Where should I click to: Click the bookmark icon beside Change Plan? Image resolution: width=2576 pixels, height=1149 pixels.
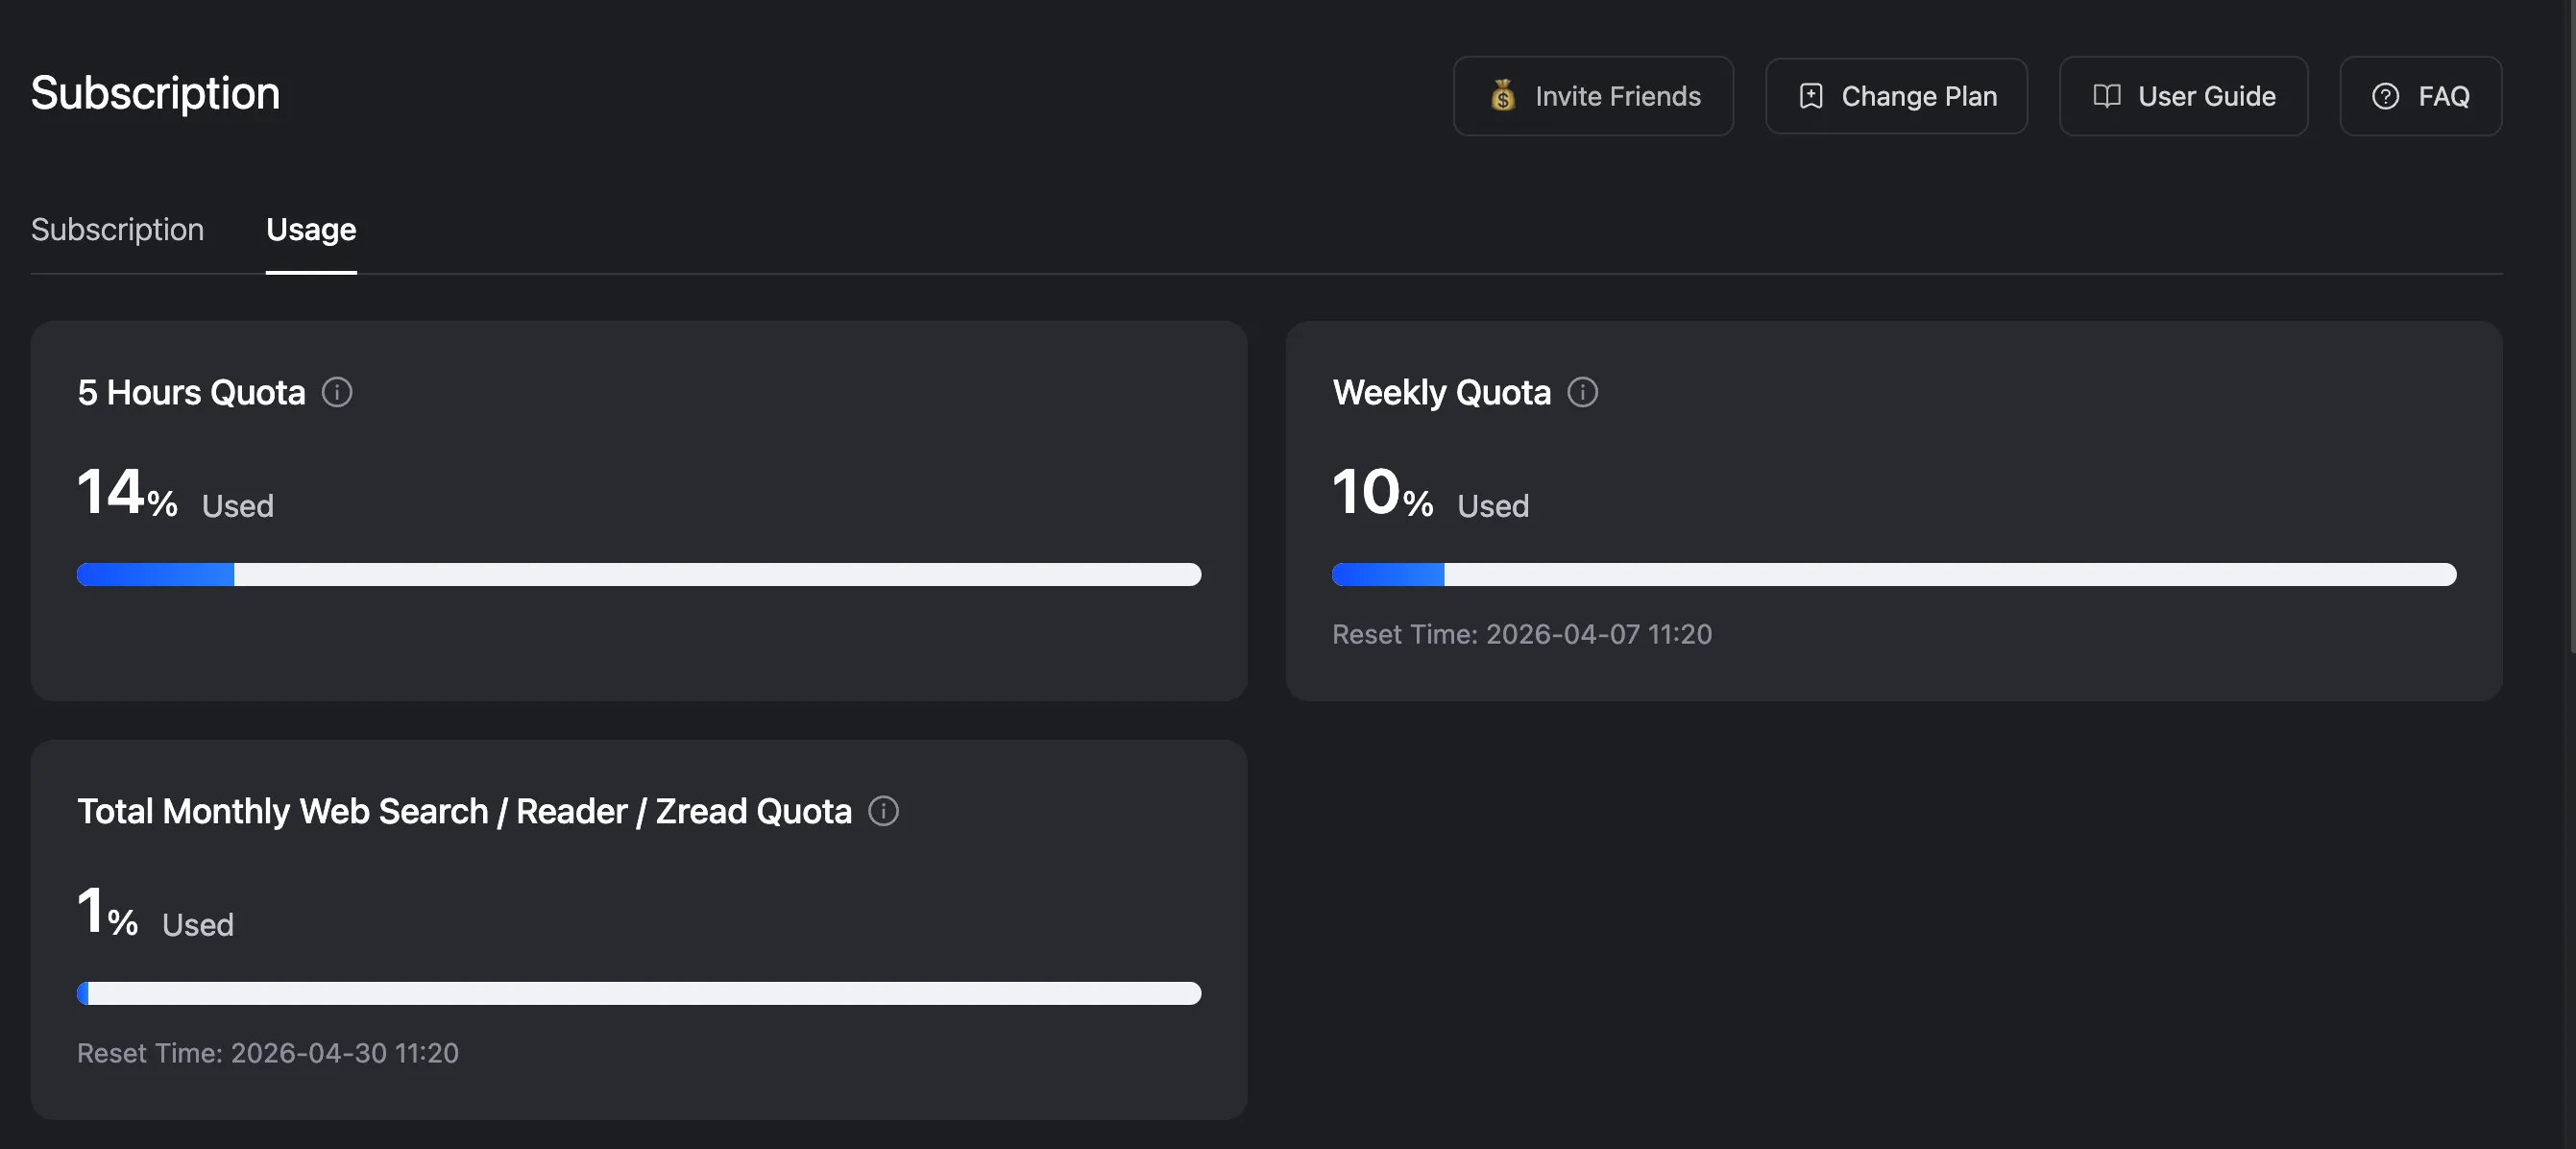[x=1810, y=96]
